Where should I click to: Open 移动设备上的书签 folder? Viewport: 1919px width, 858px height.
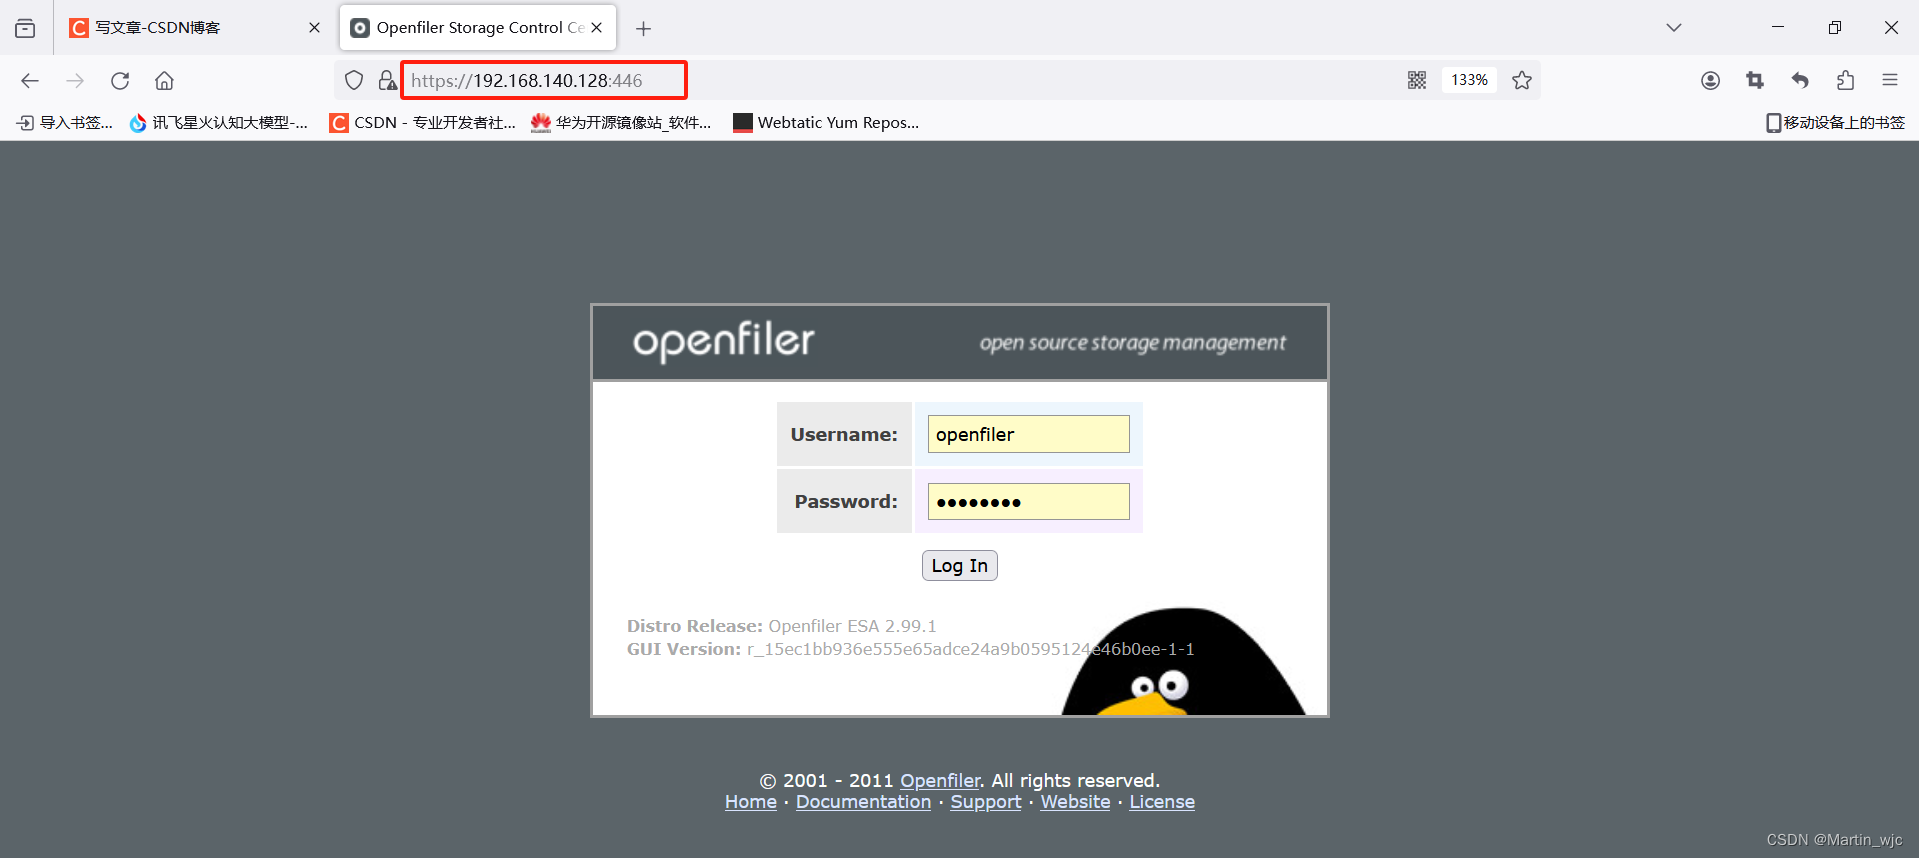pos(1835,123)
